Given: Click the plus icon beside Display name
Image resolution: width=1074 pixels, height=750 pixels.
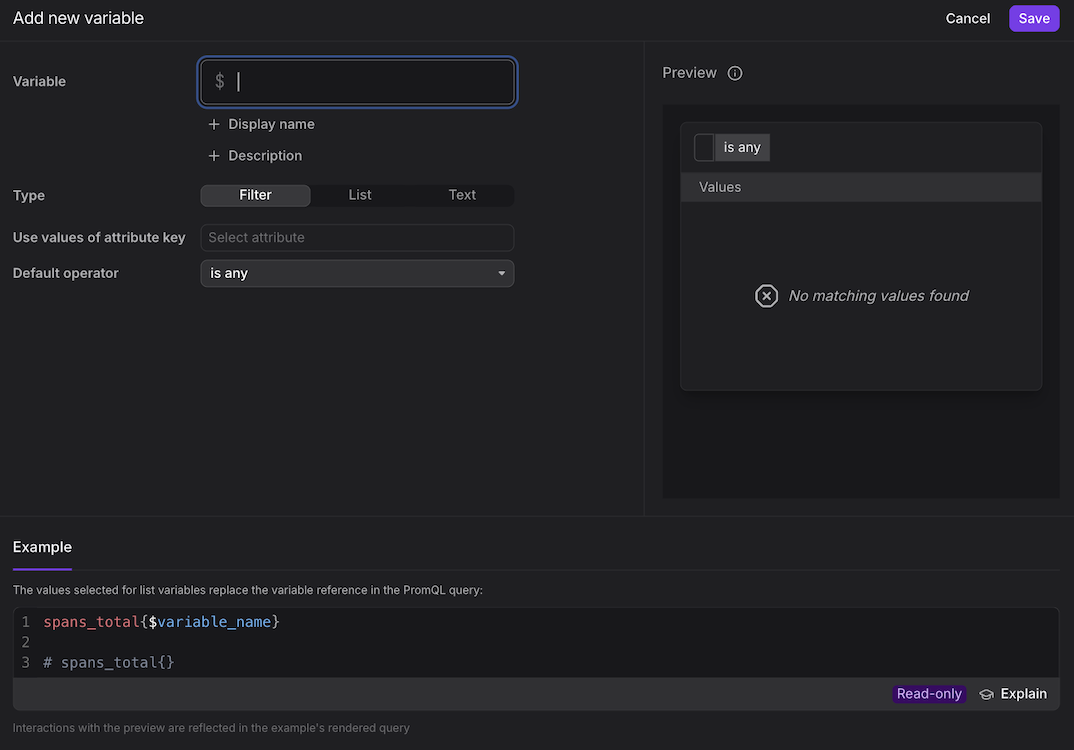Looking at the screenshot, I should 213,124.
